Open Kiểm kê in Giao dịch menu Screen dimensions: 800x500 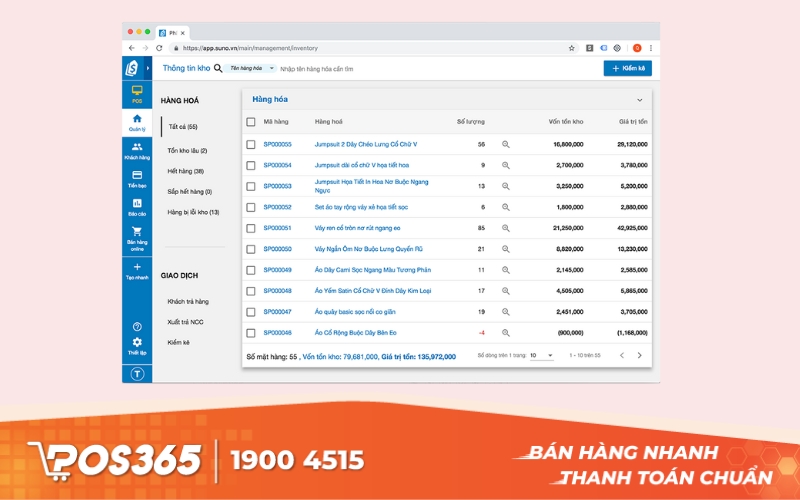[x=178, y=342]
